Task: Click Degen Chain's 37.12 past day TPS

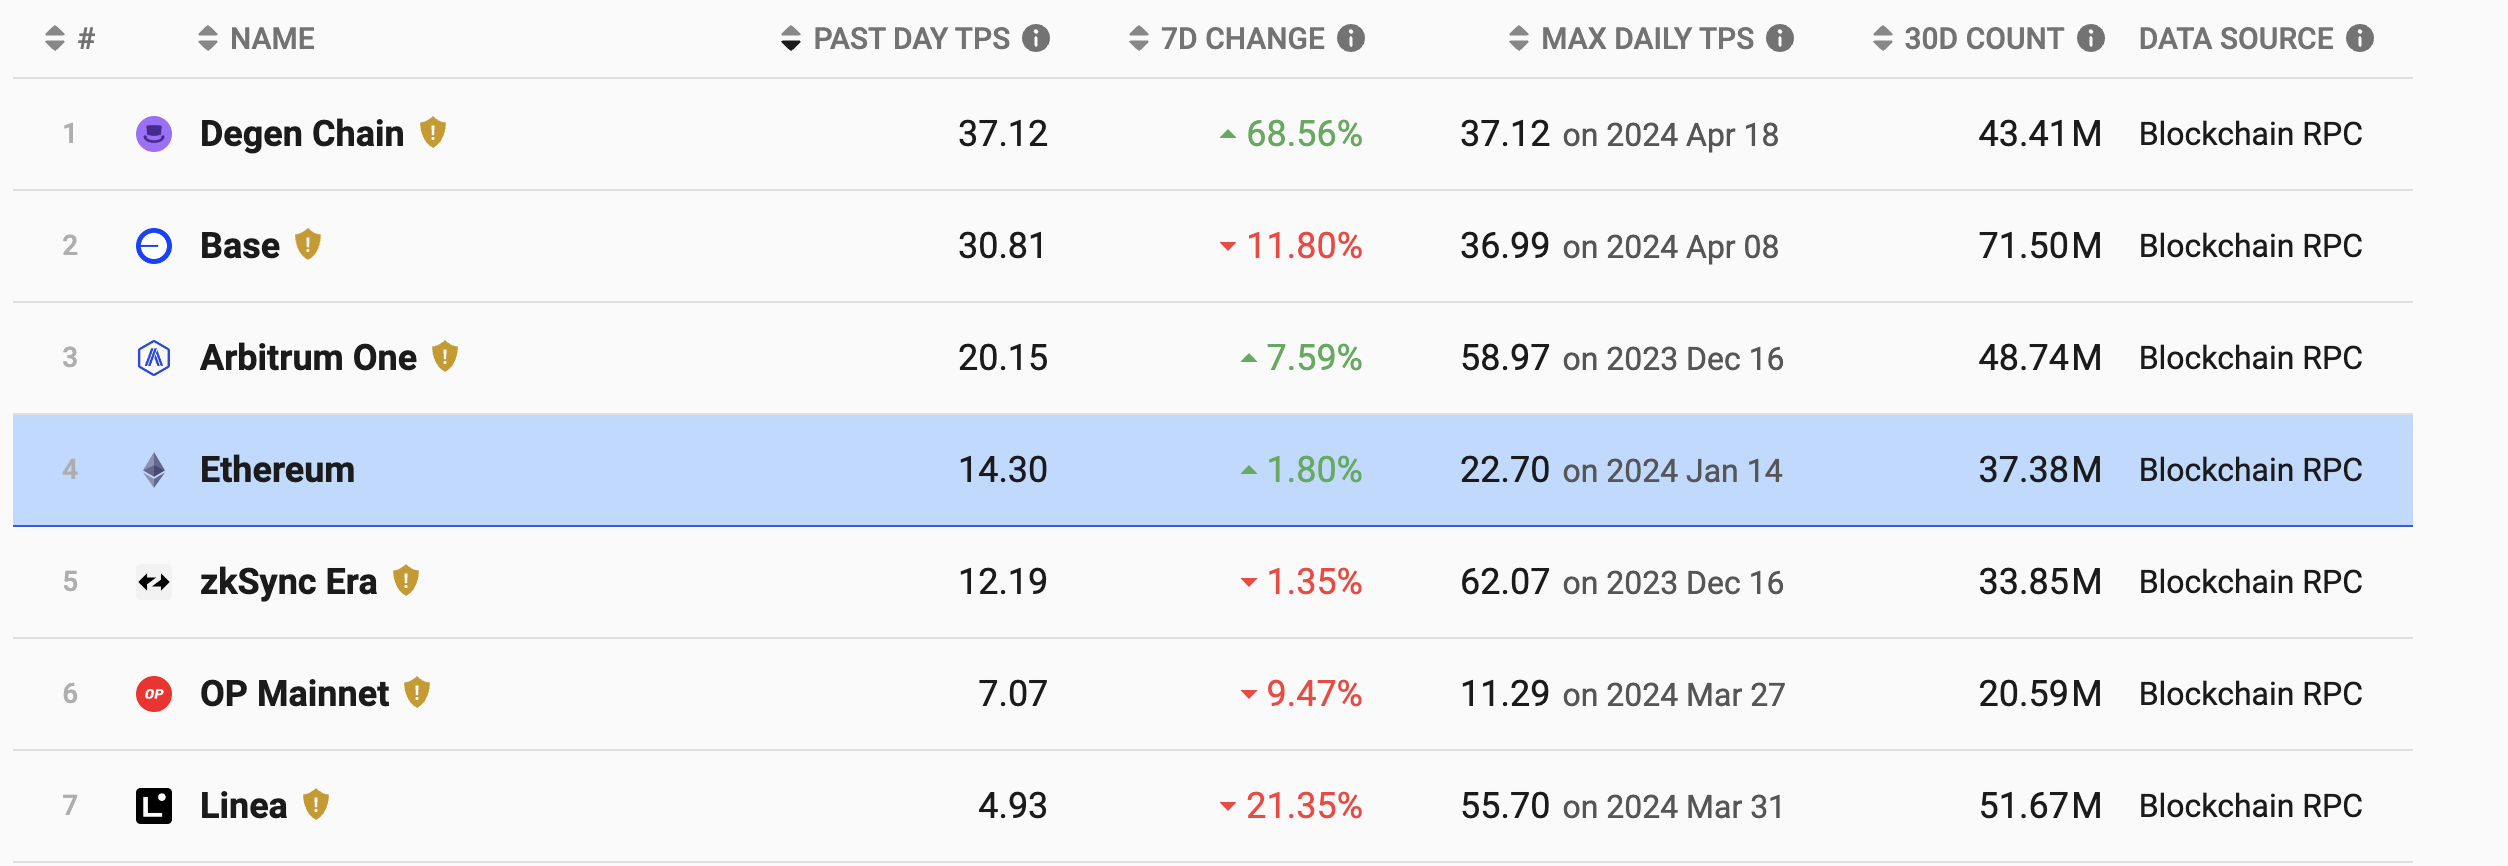Action: pyautogui.click(x=1003, y=134)
